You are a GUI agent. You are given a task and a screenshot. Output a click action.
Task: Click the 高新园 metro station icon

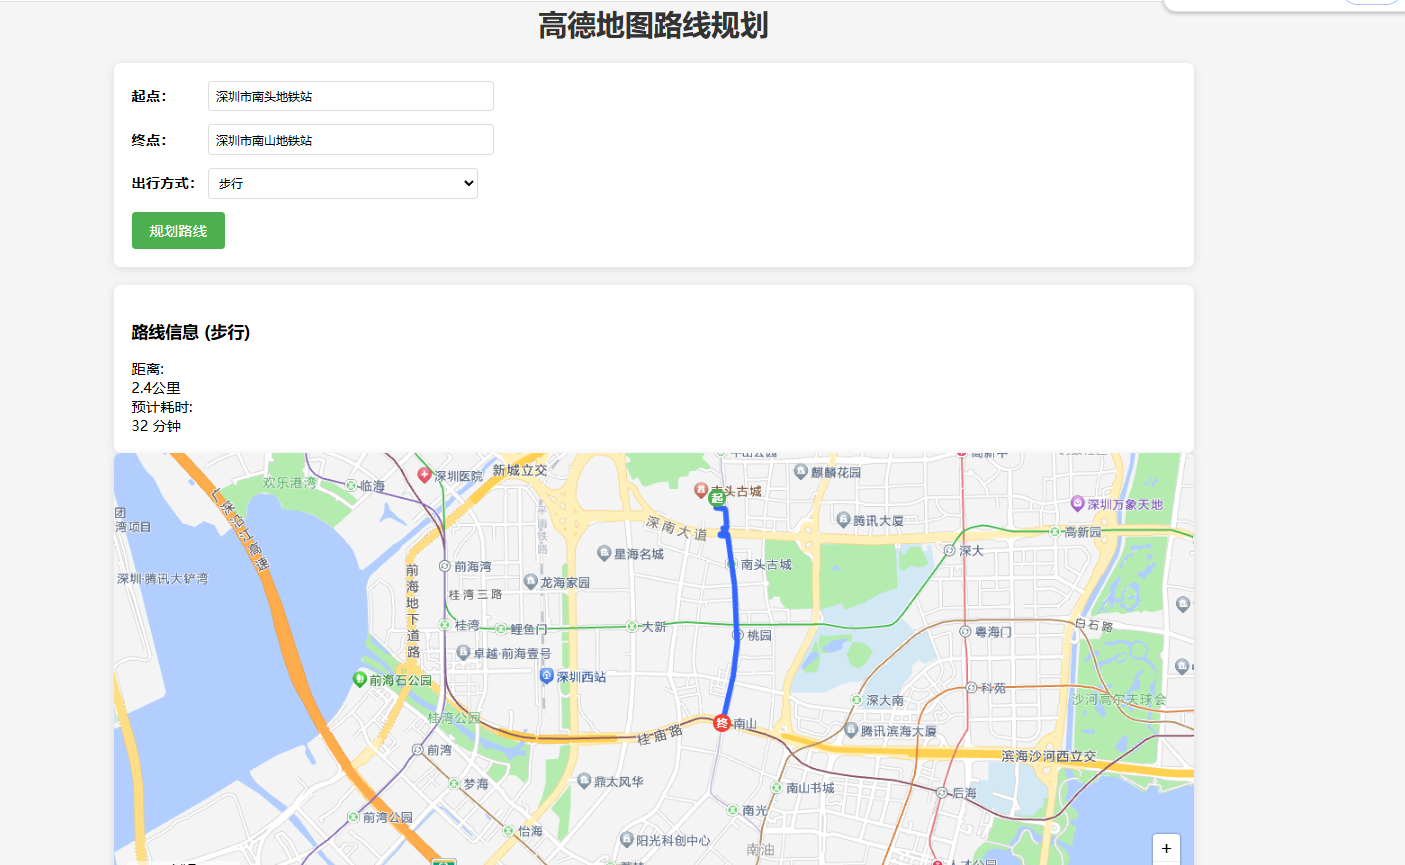point(1055,532)
